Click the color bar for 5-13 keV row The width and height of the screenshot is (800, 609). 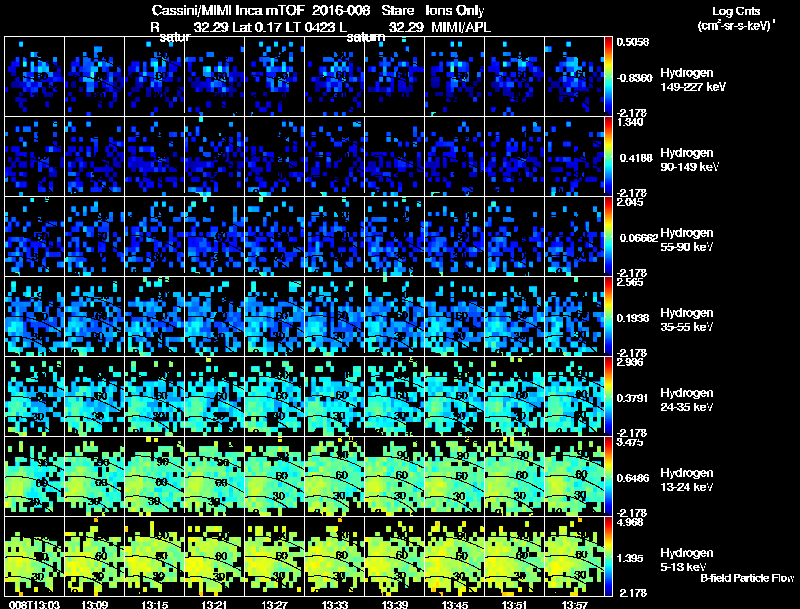pyautogui.click(x=608, y=556)
